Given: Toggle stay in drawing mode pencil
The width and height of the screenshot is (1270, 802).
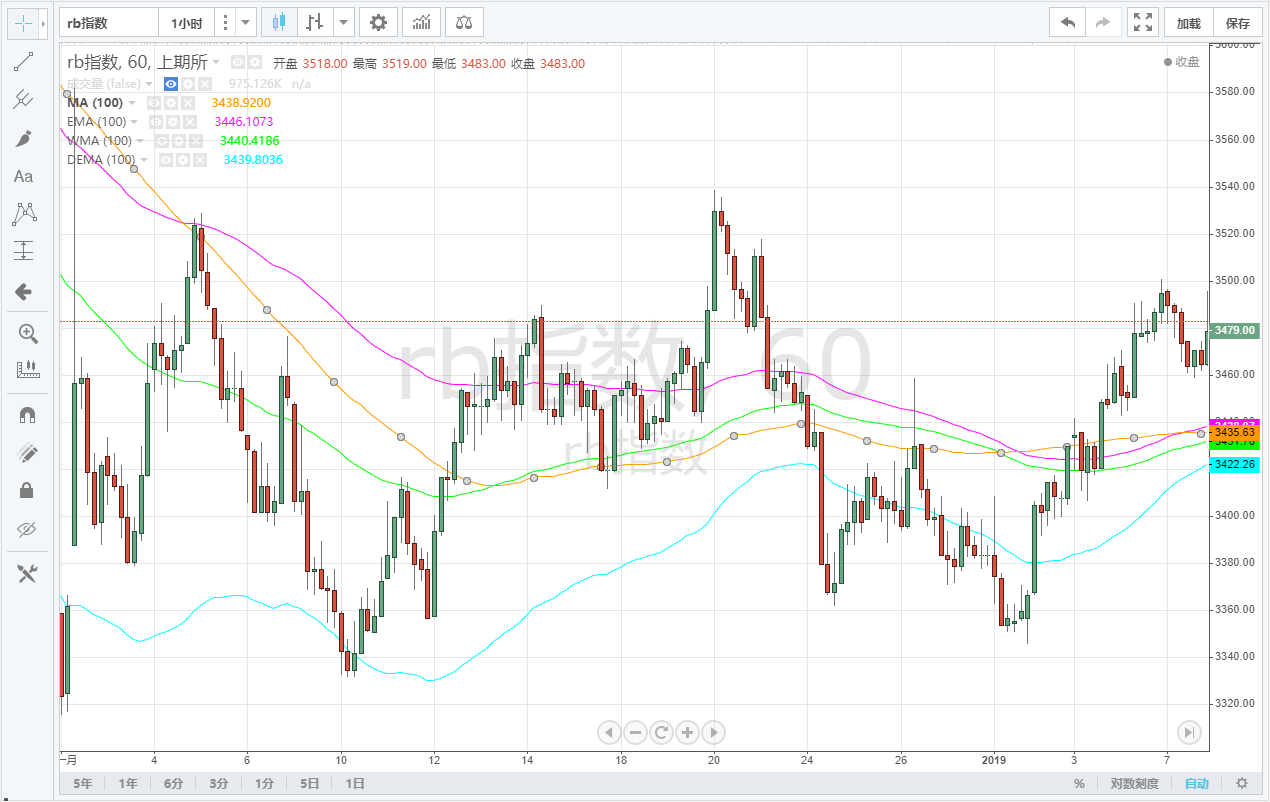Looking at the screenshot, I should click(x=28, y=452).
